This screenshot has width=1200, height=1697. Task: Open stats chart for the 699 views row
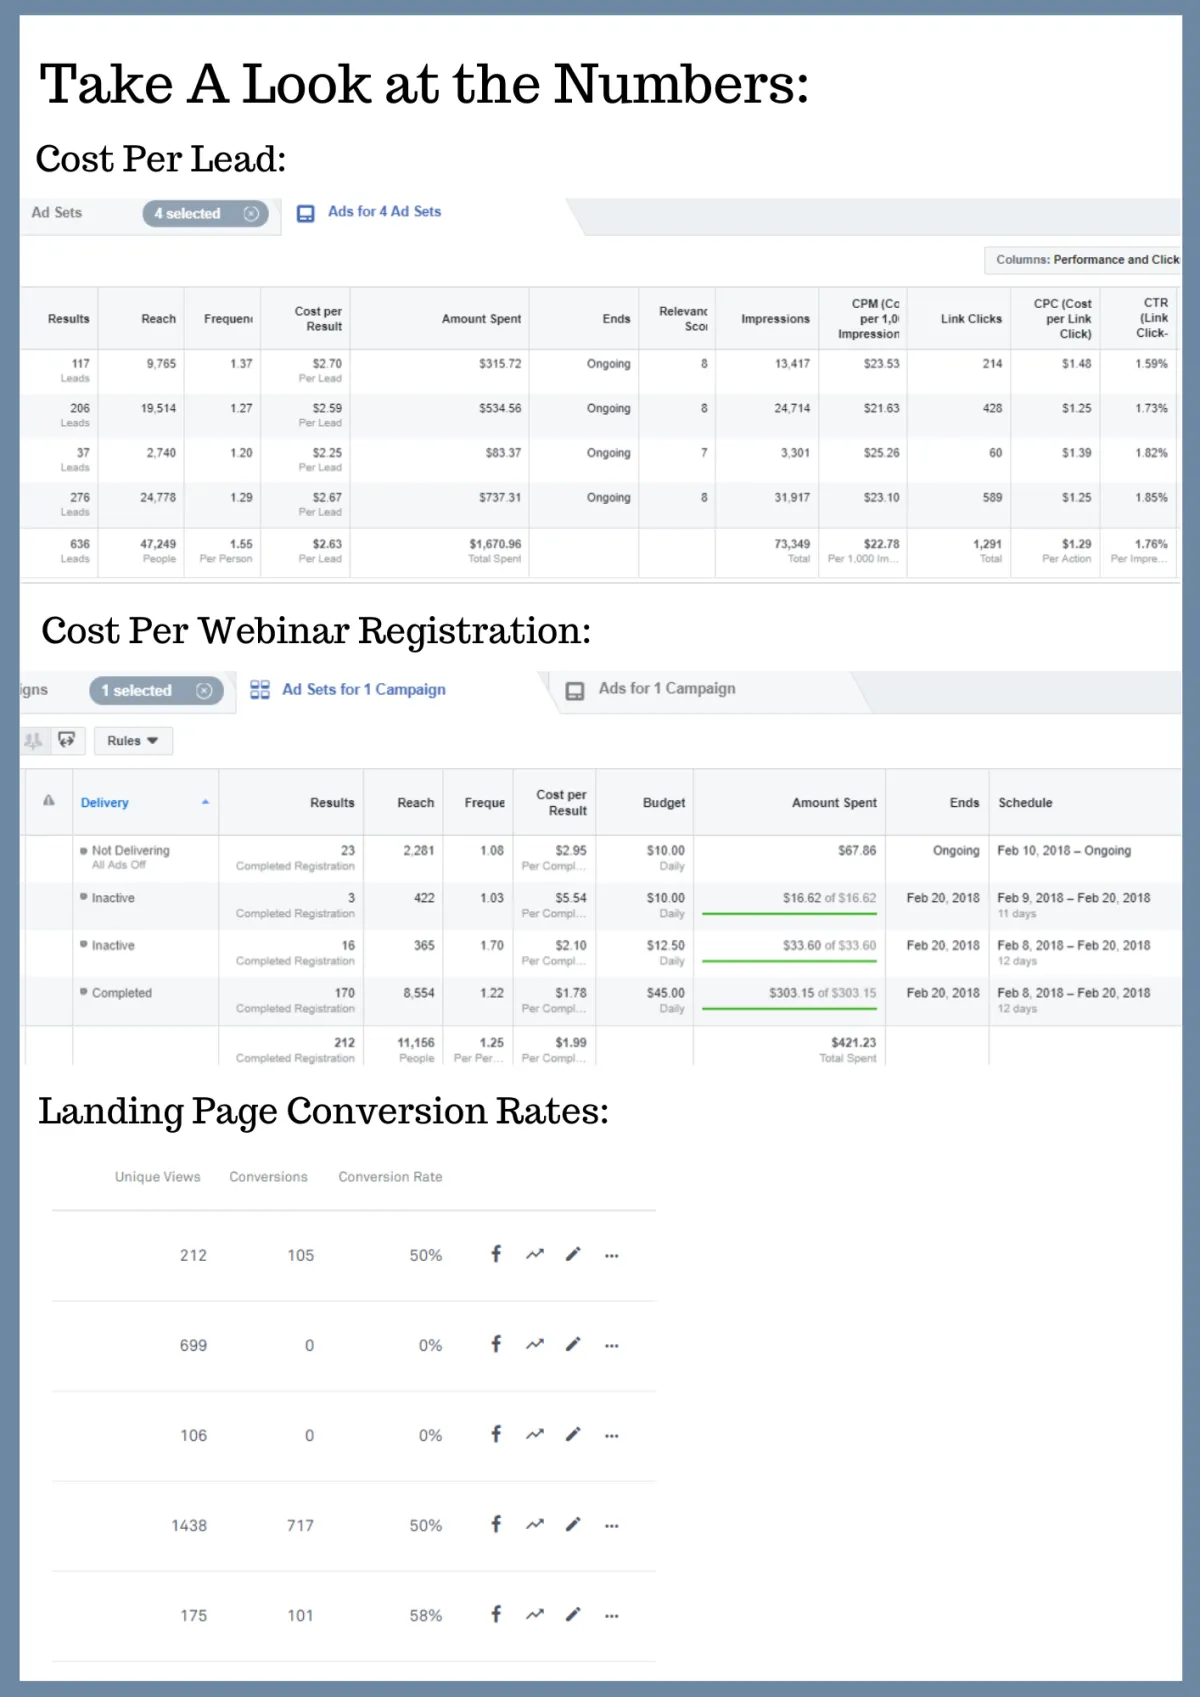tap(535, 1344)
